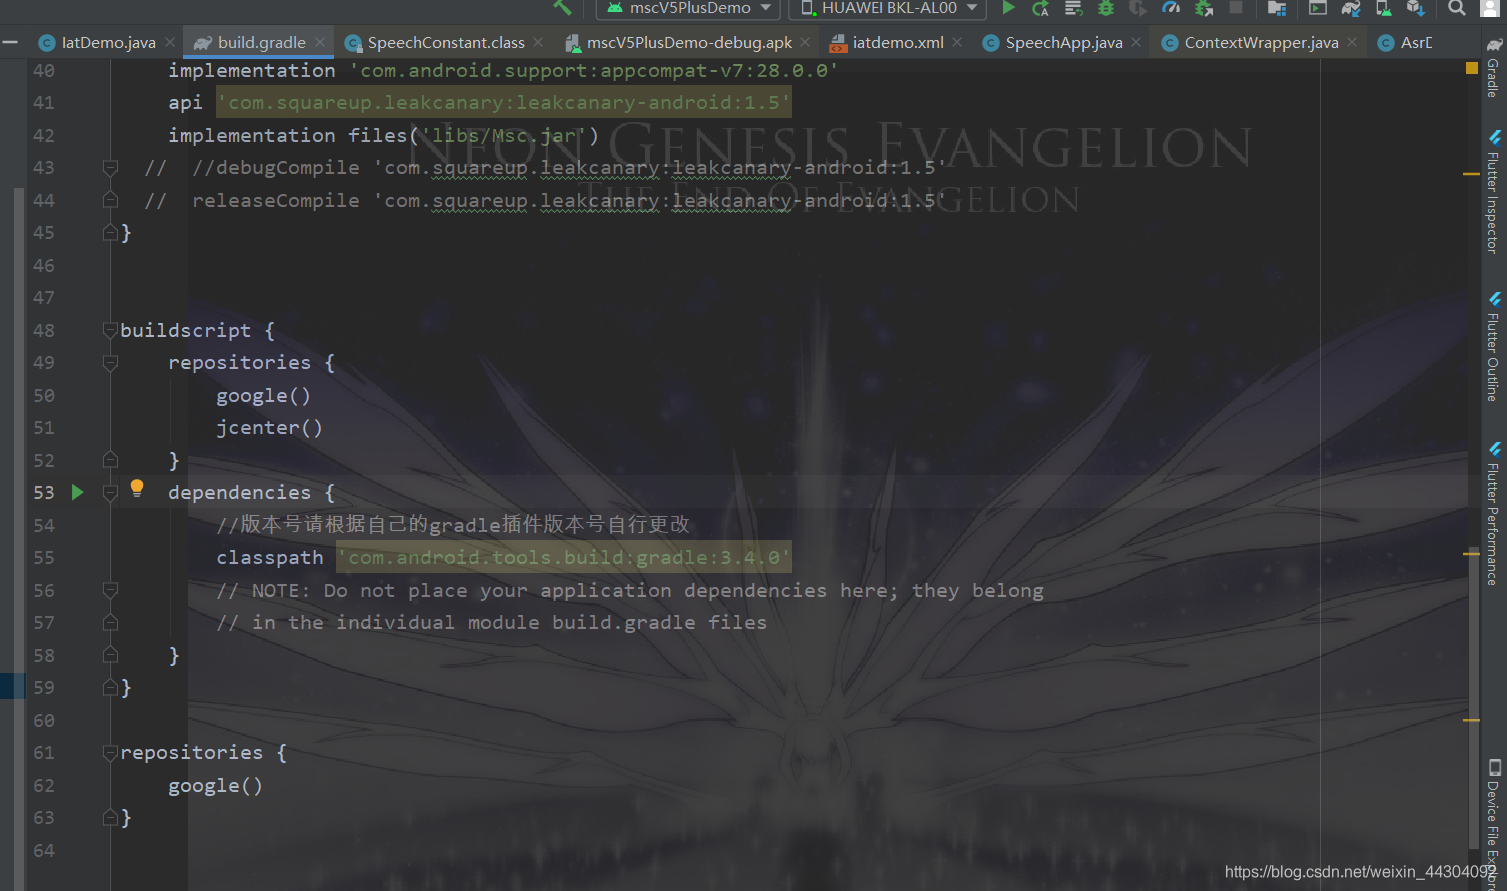
Task: Click the Search Everywhere magnifier icon
Action: [x=1457, y=8]
